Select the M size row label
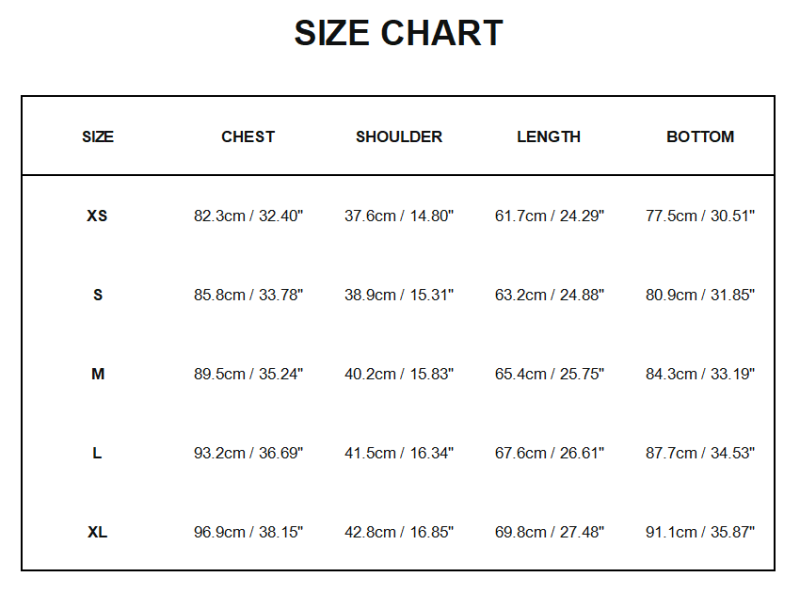 click(97, 374)
